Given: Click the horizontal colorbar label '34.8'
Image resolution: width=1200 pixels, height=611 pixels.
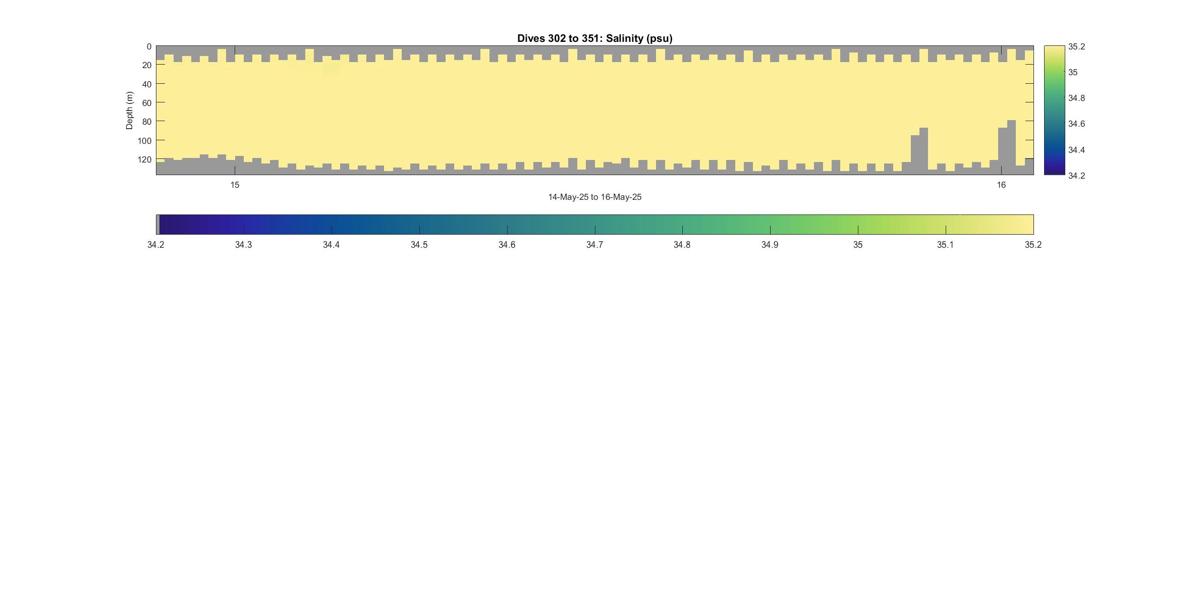Looking at the screenshot, I should pyautogui.click(x=682, y=245).
